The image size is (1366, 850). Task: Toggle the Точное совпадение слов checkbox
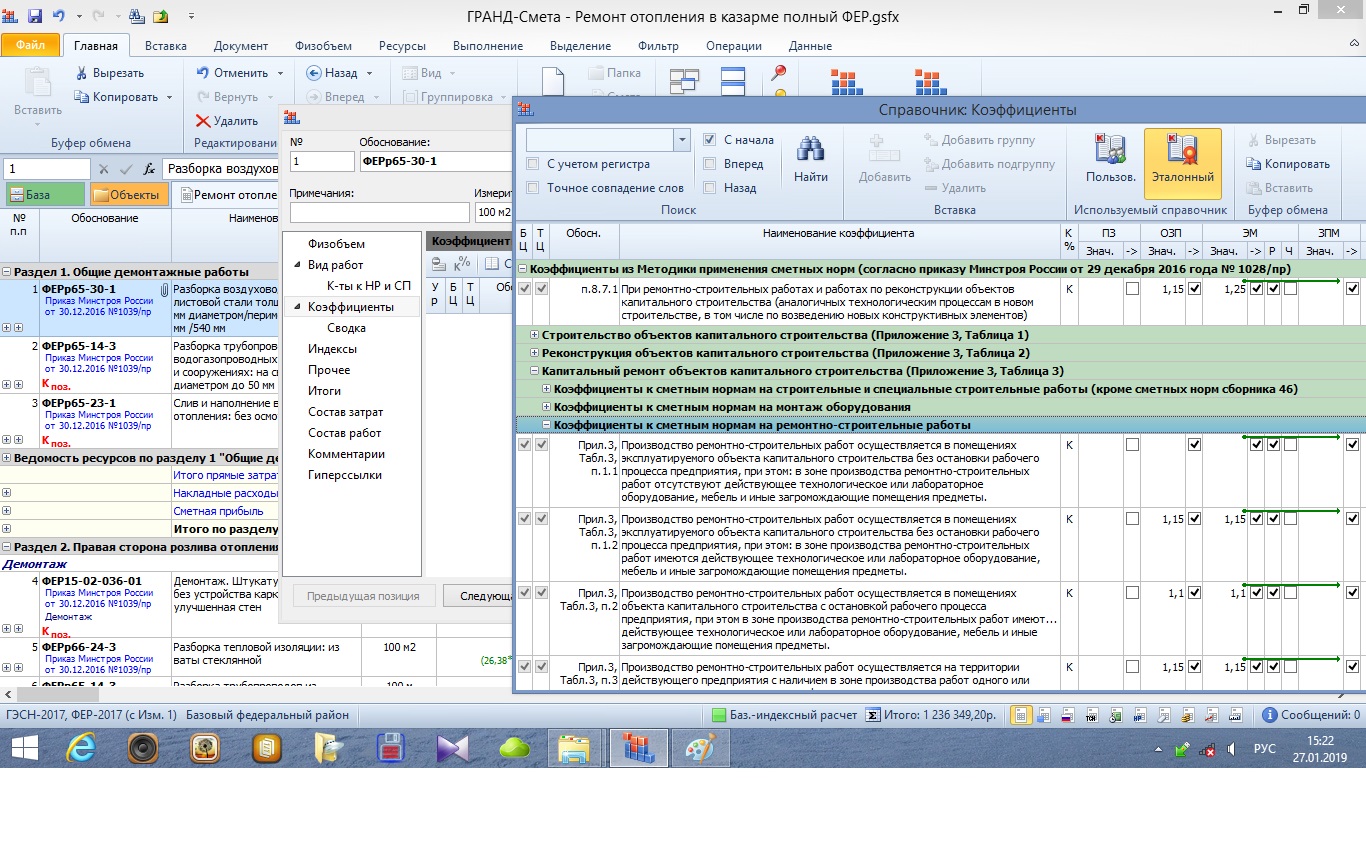coord(533,188)
